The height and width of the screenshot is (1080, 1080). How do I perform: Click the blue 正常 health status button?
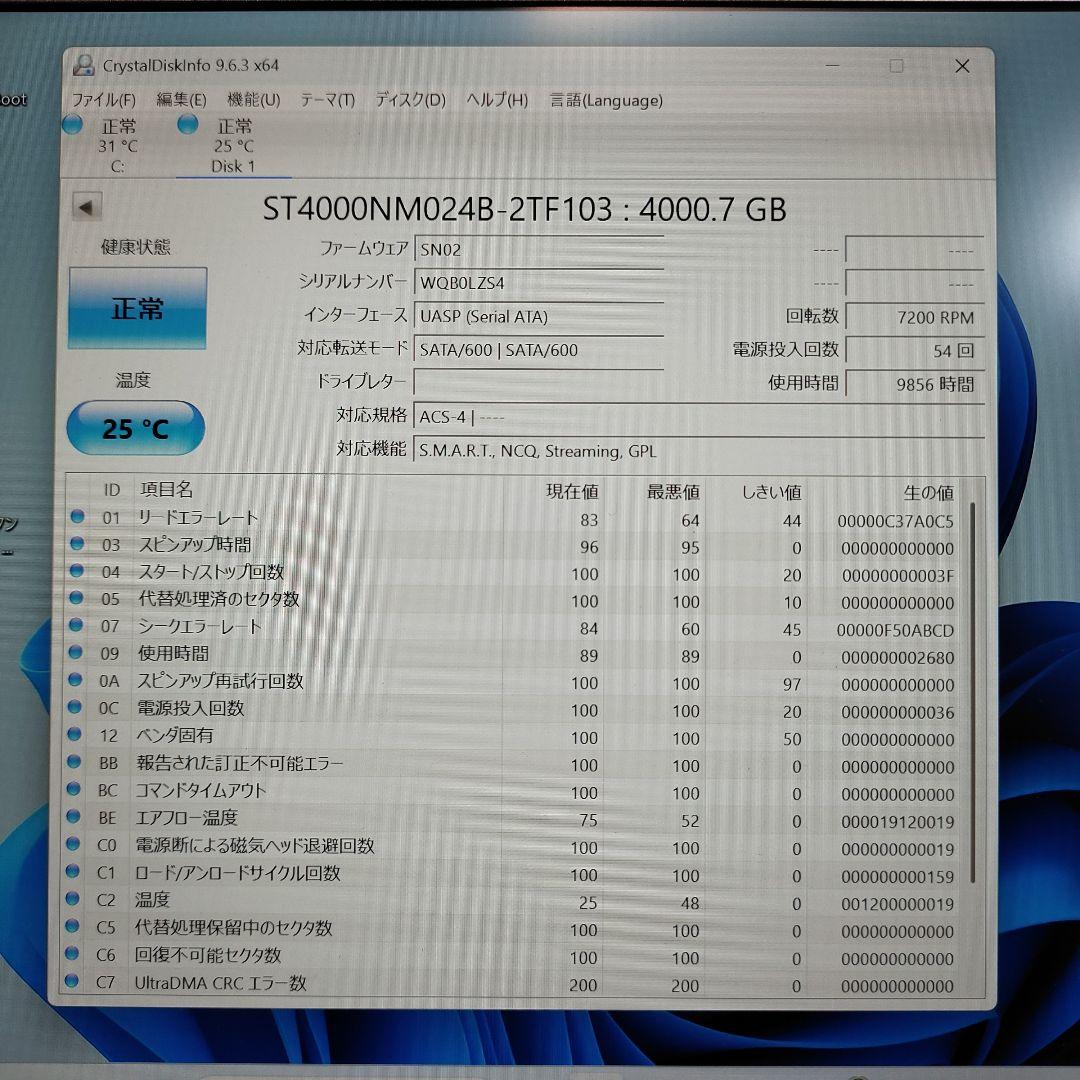coord(137,308)
